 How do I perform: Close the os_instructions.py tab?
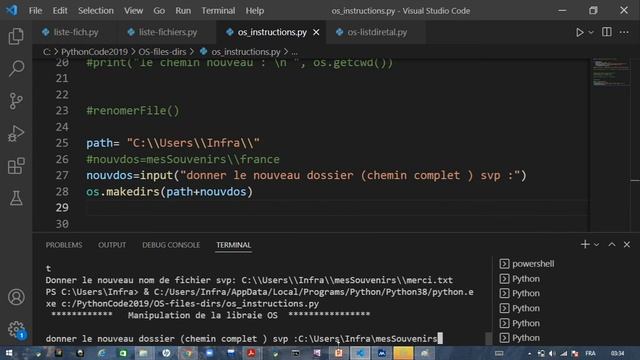(316, 32)
